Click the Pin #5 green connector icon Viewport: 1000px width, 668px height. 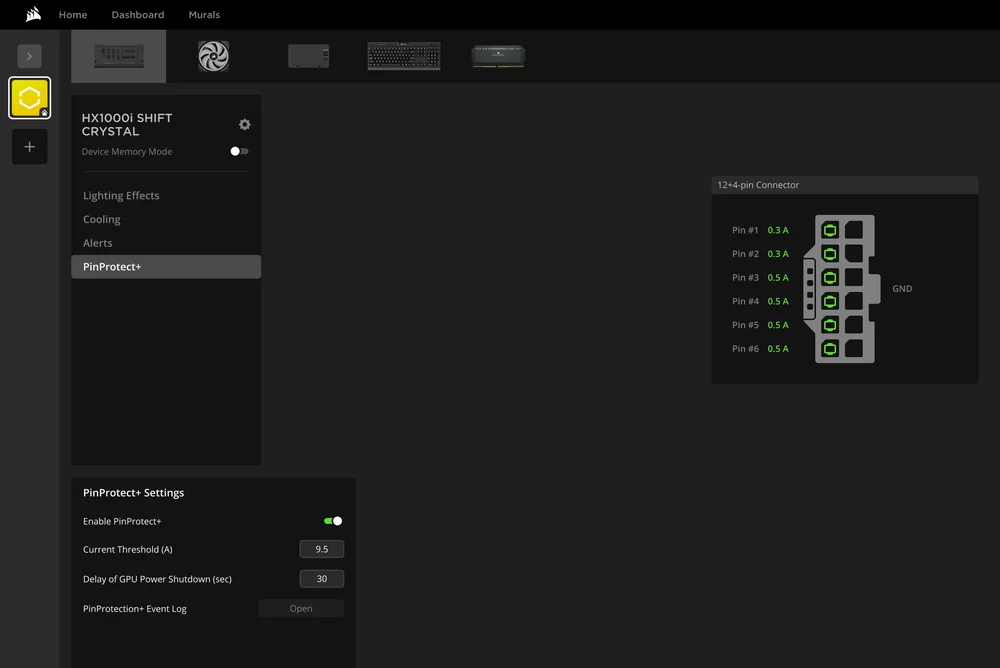(x=830, y=325)
